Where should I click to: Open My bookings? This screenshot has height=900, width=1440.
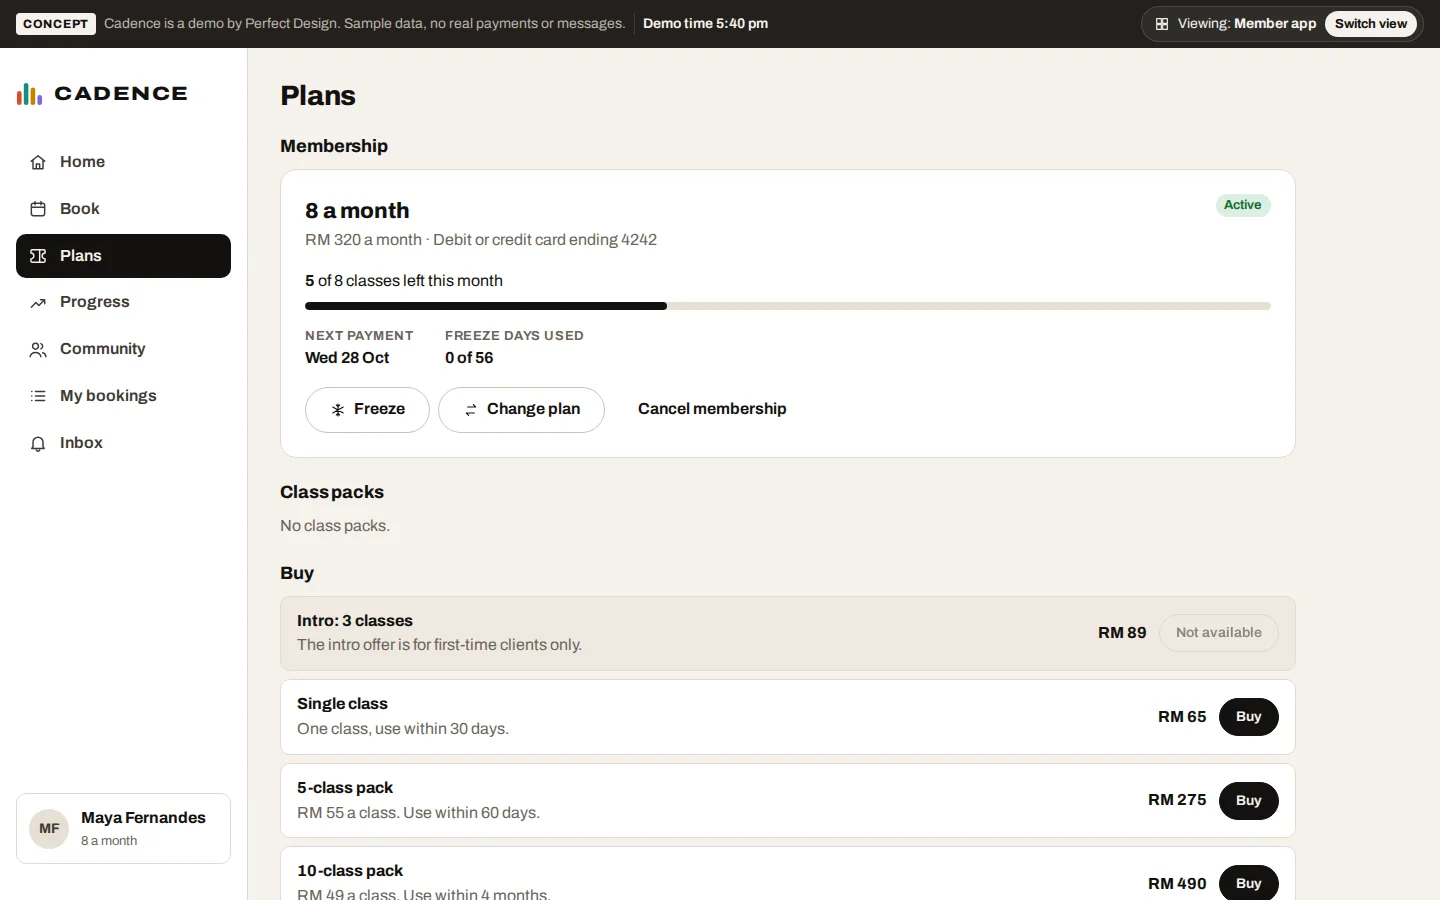point(123,396)
